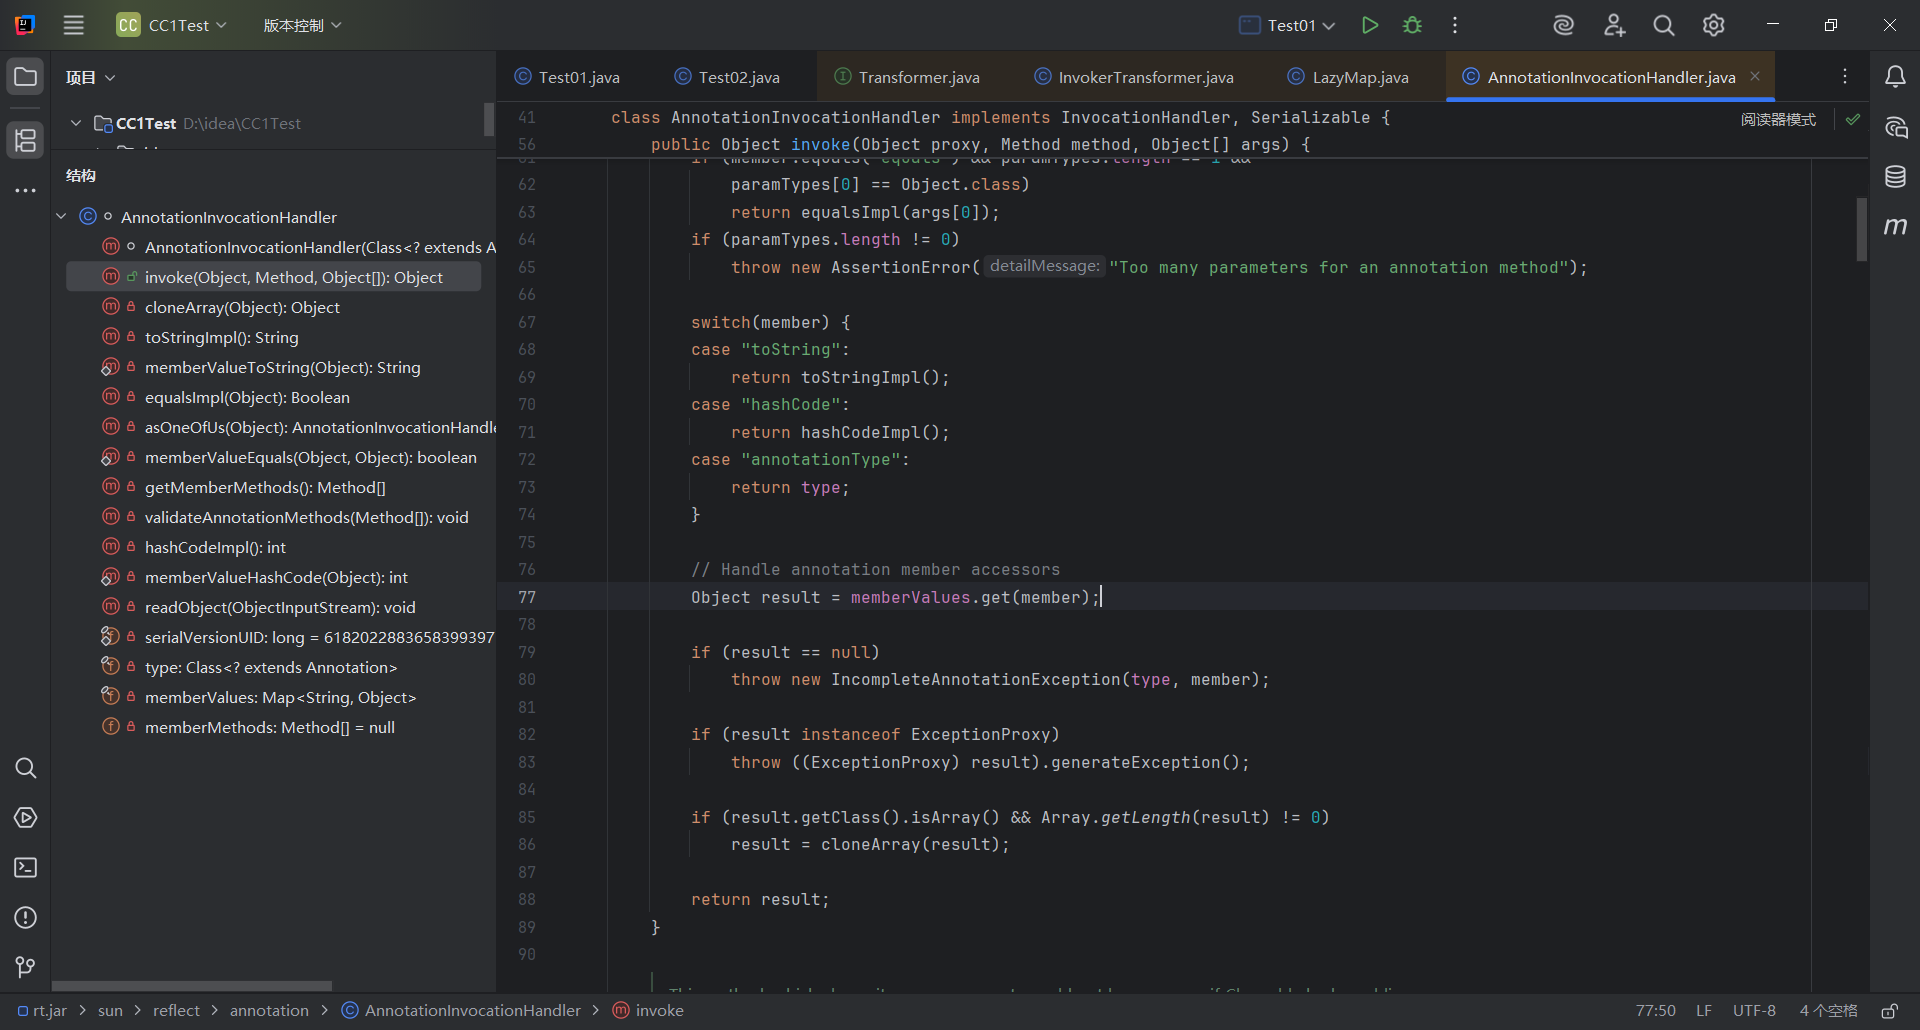Switch to Test01.java tab
1920x1030 pixels.
pos(567,77)
